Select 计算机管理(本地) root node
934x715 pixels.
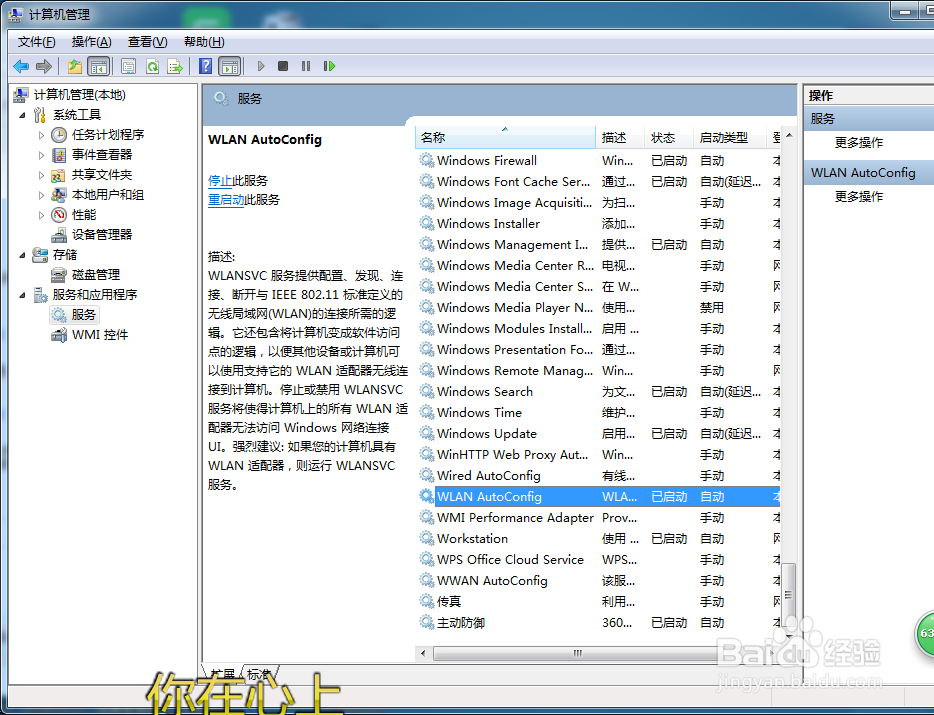(79, 95)
